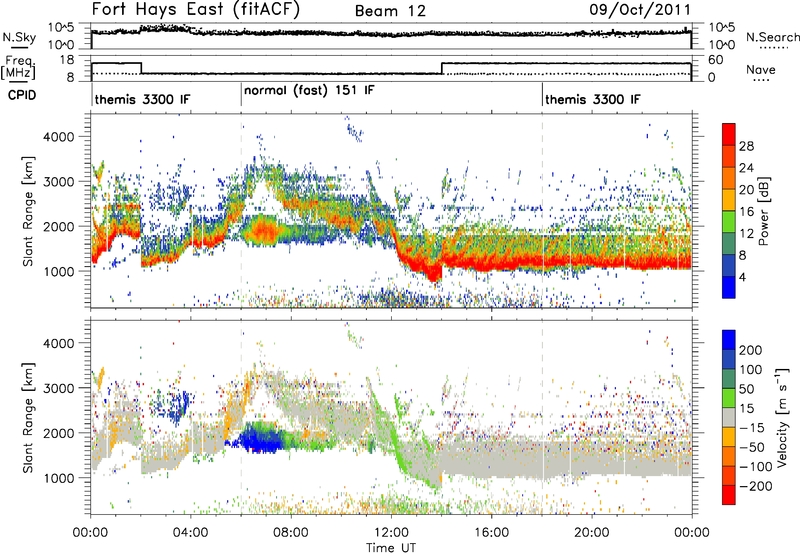Click the 'Nave' legend label

pos(761,70)
